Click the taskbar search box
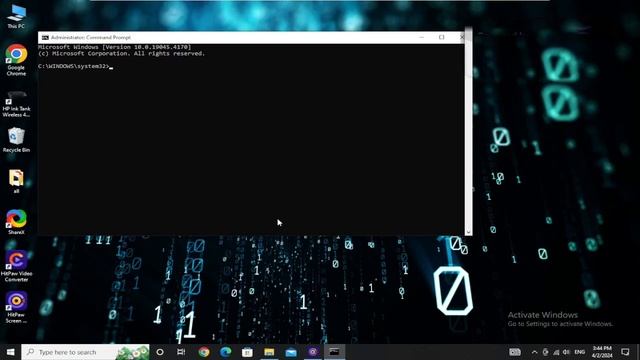 click(x=85, y=352)
